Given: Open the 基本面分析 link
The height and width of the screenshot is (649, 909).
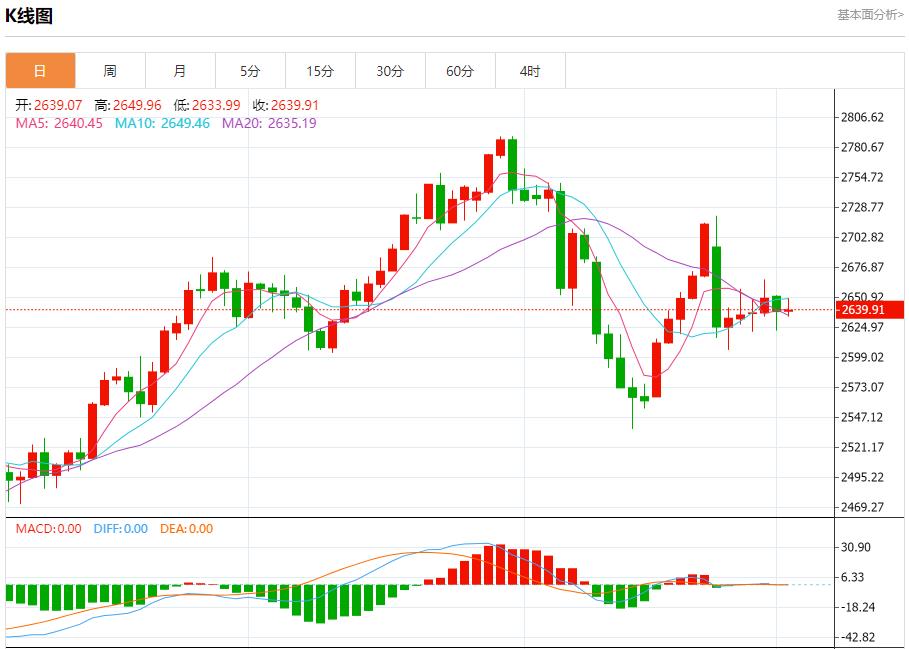Looking at the screenshot, I should click(x=869, y=14).
